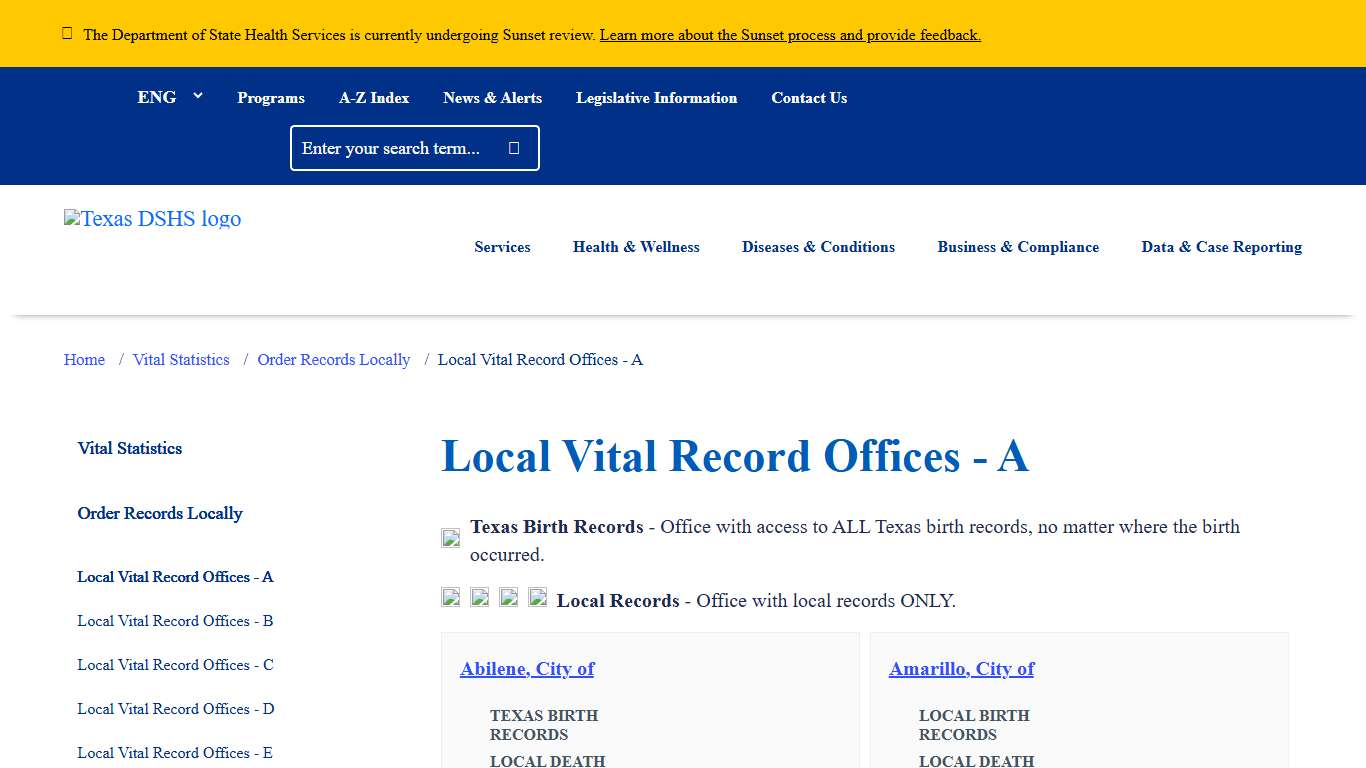Click the search magnifier icon
Image resolution: width=1366 pixels, height=768 pixels.
513,147
